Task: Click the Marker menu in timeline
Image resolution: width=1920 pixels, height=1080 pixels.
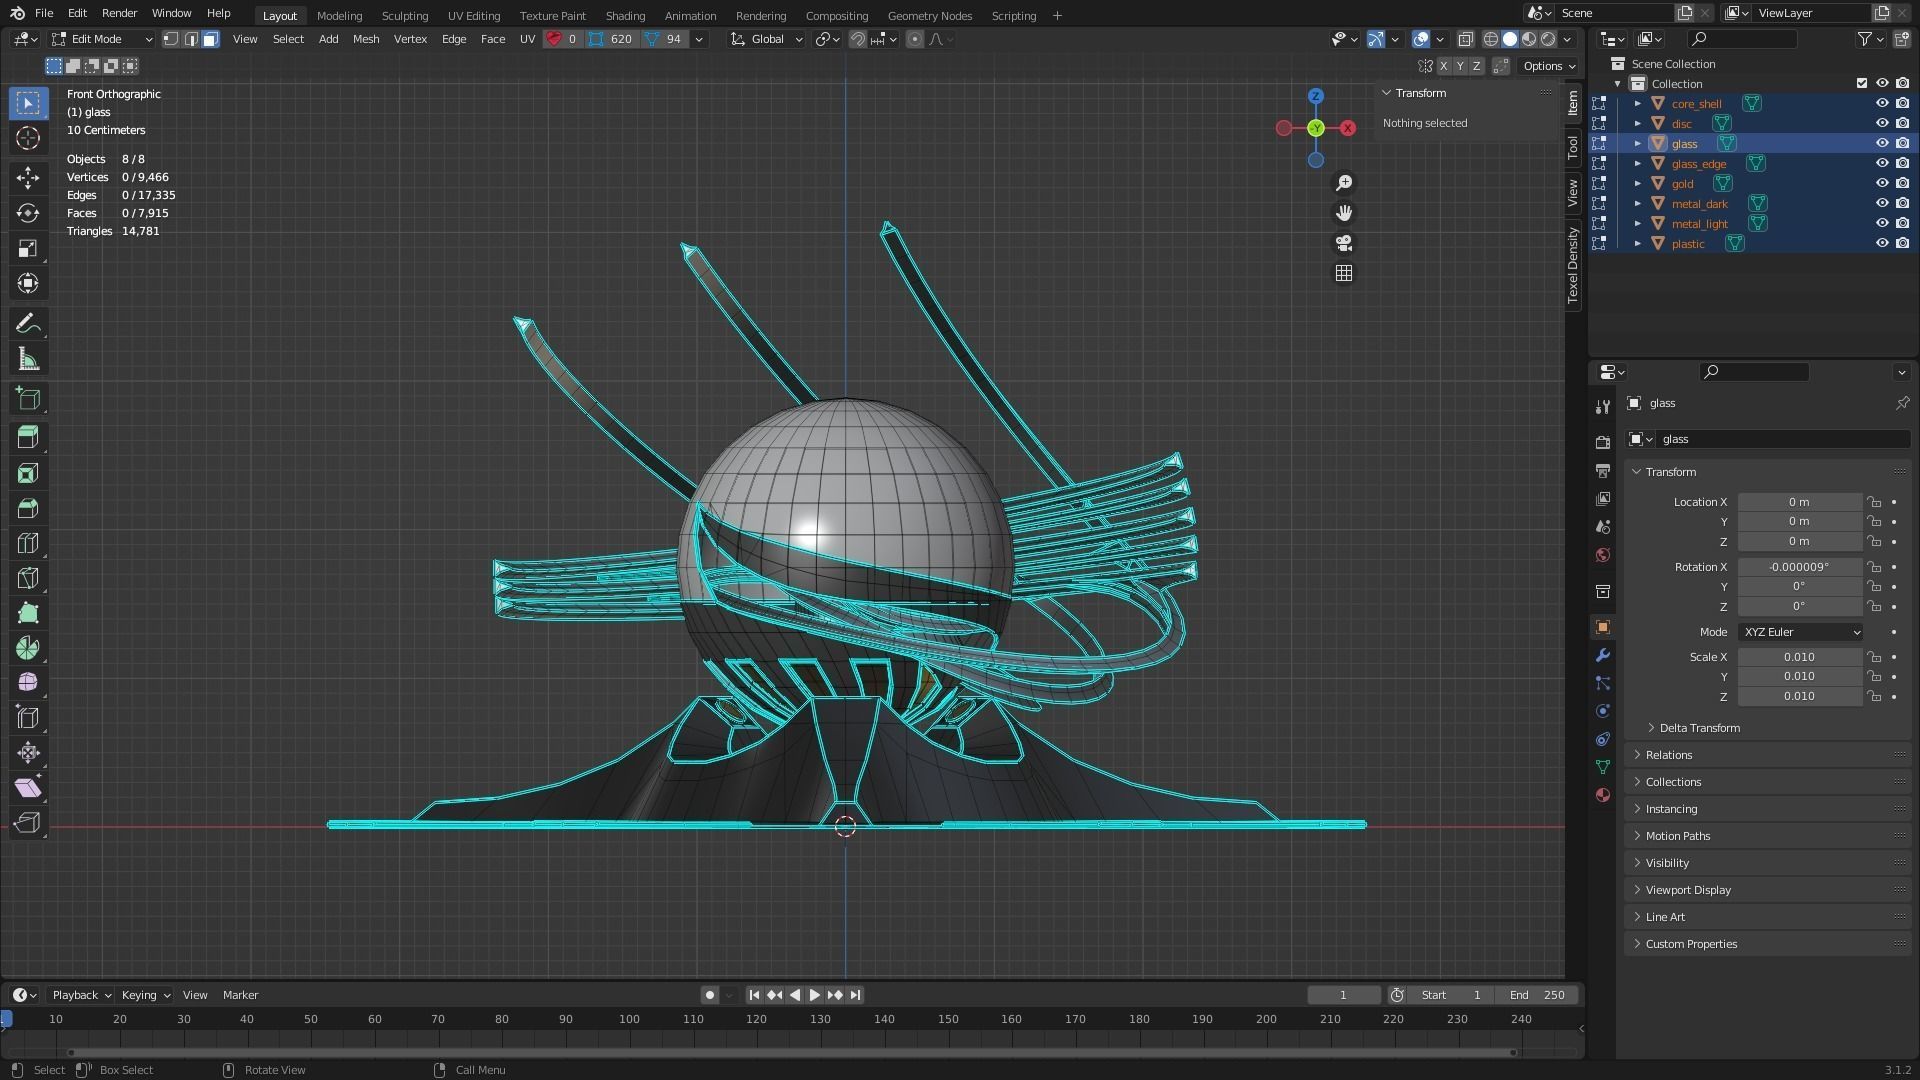Action: click(240, 995)
